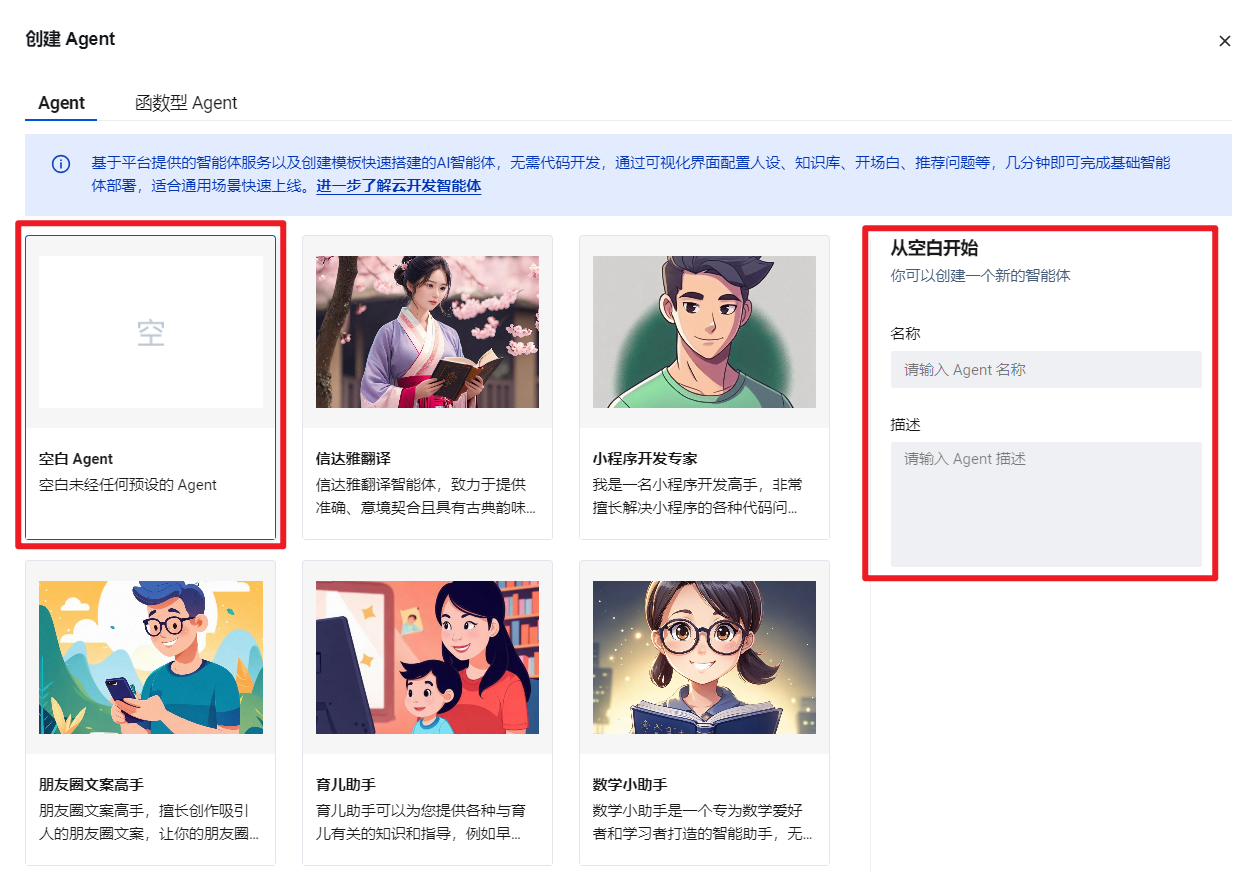Click the 朋友圈文案高手，擅长创作 description text
This screenshot has width=1258, height=872.
pos(151,821)
